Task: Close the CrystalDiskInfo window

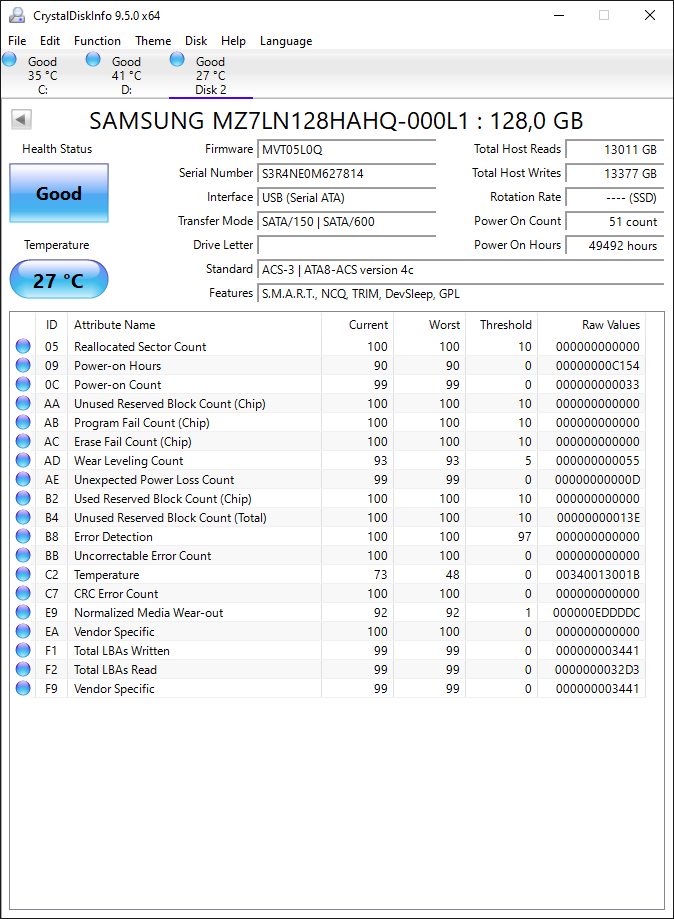Action: coord(649,15)
